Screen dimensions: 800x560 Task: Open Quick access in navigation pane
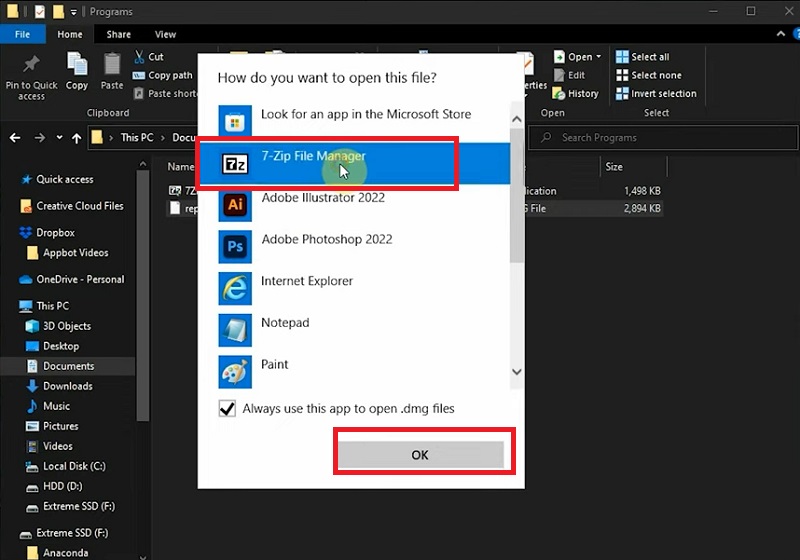(65, 180)
